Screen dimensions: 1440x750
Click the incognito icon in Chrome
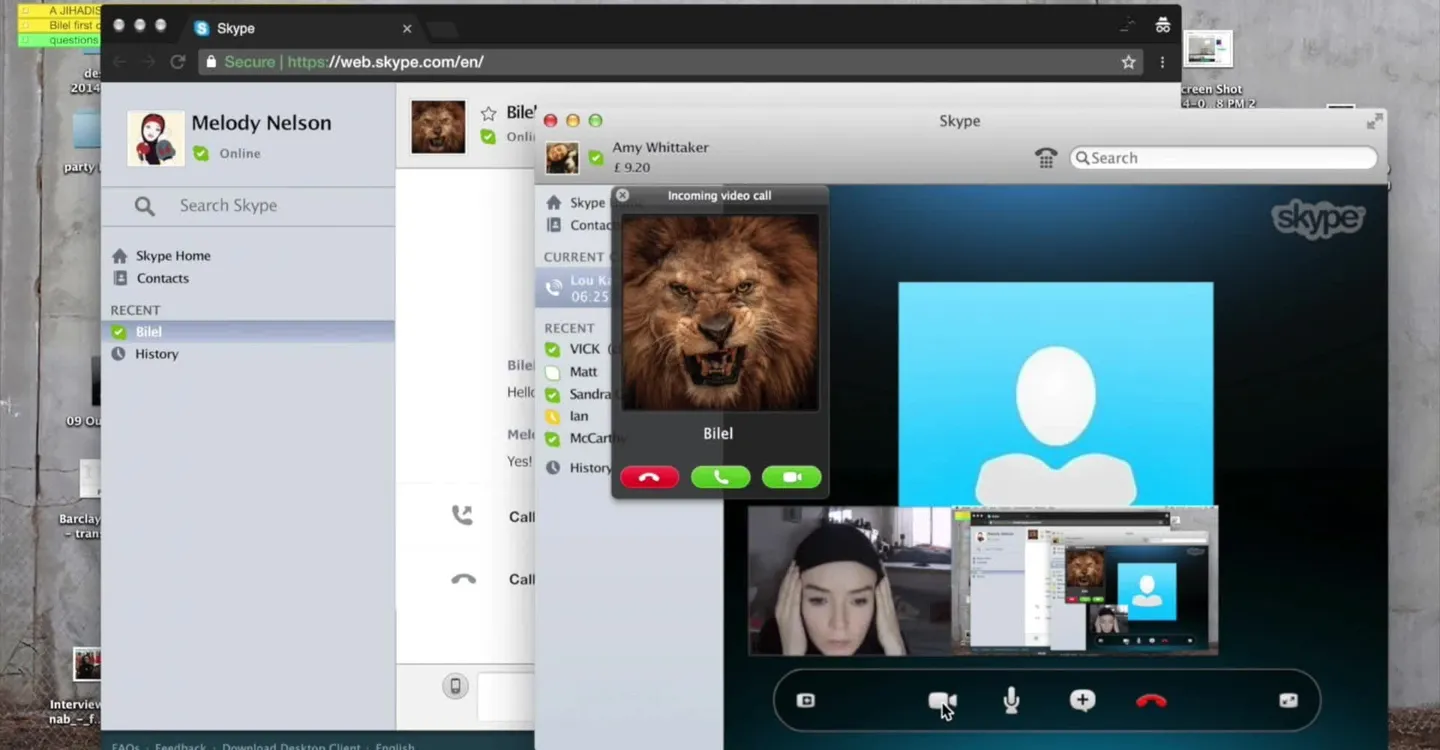click(1162, 26)
